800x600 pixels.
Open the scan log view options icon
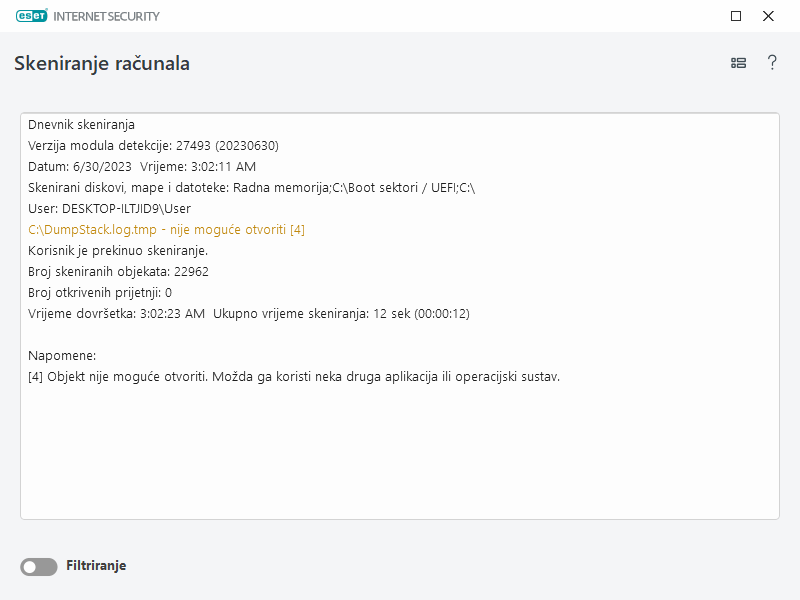click(738, 63)
